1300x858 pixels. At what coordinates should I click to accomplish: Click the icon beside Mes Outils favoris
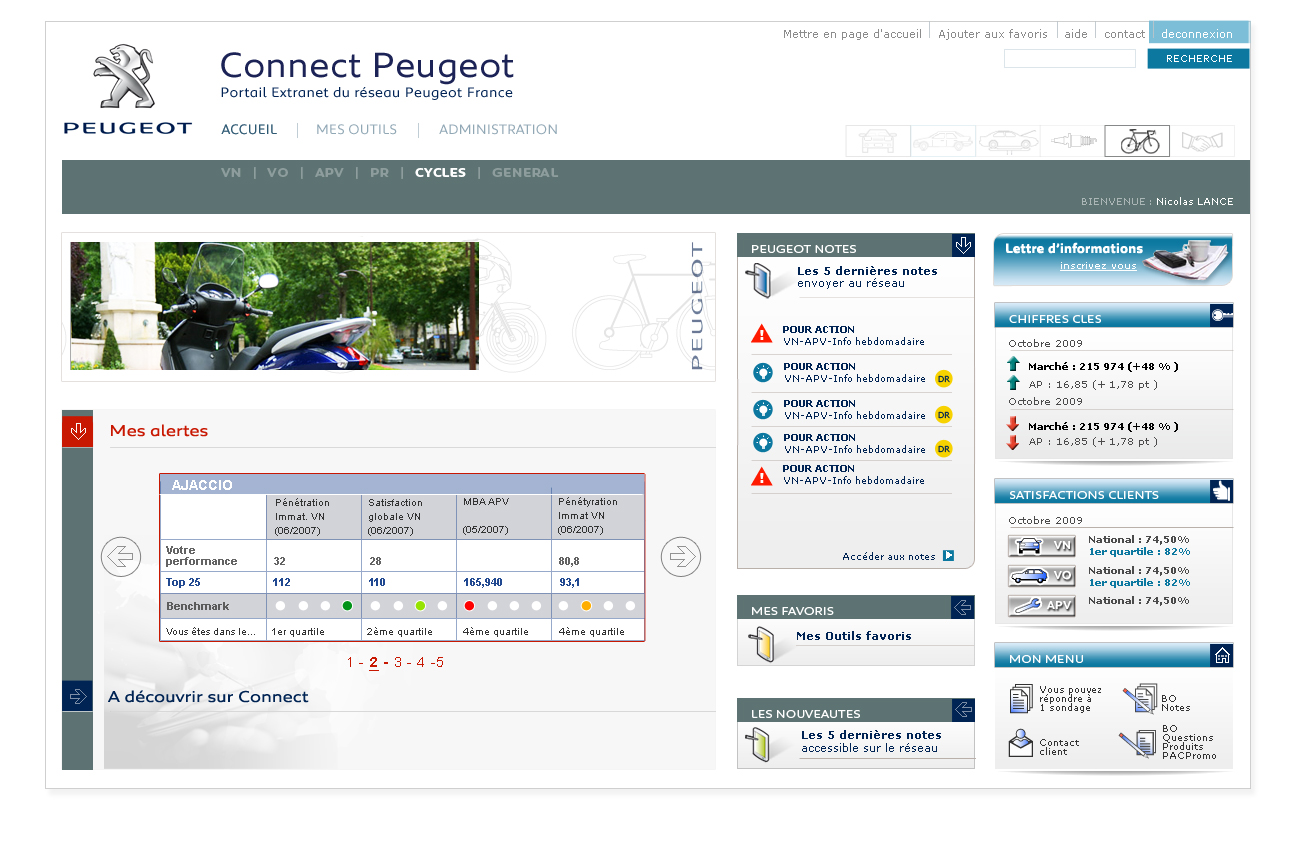(761, 643)
